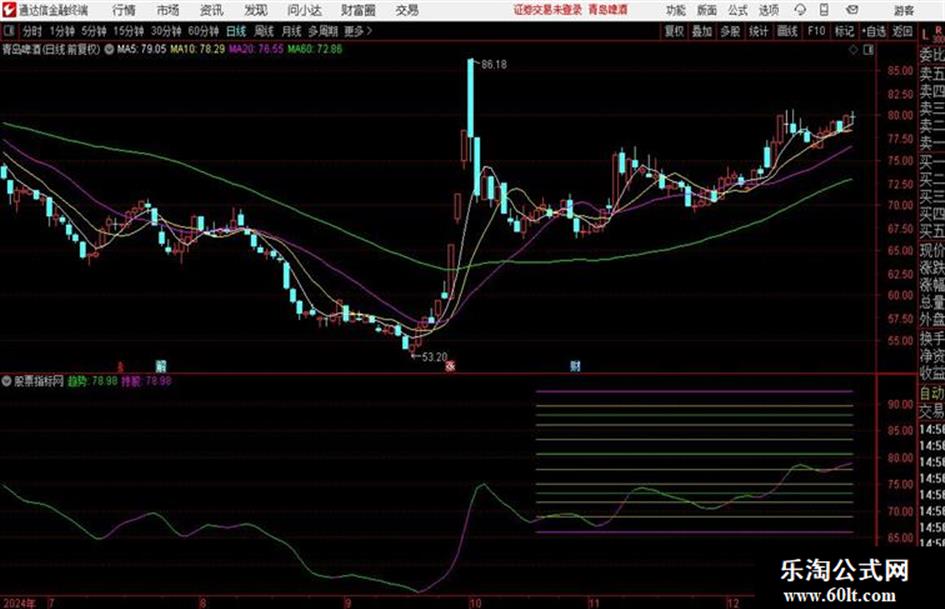Click the diamond icon above the price axis
Image resolution: width=945 pixels, height=609 pixels.
pyautogui.click(x=853, y=50)
